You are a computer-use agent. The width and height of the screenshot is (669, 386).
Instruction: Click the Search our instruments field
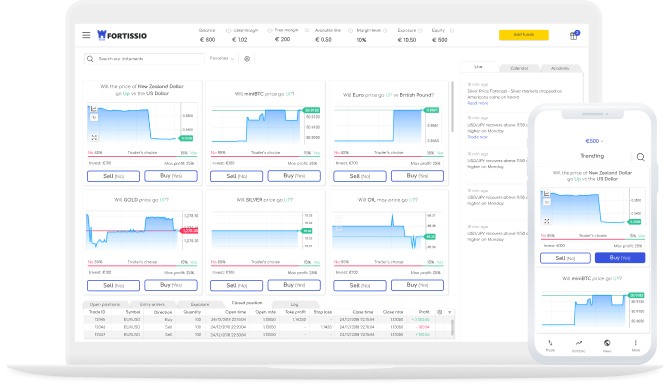[144, 59]
